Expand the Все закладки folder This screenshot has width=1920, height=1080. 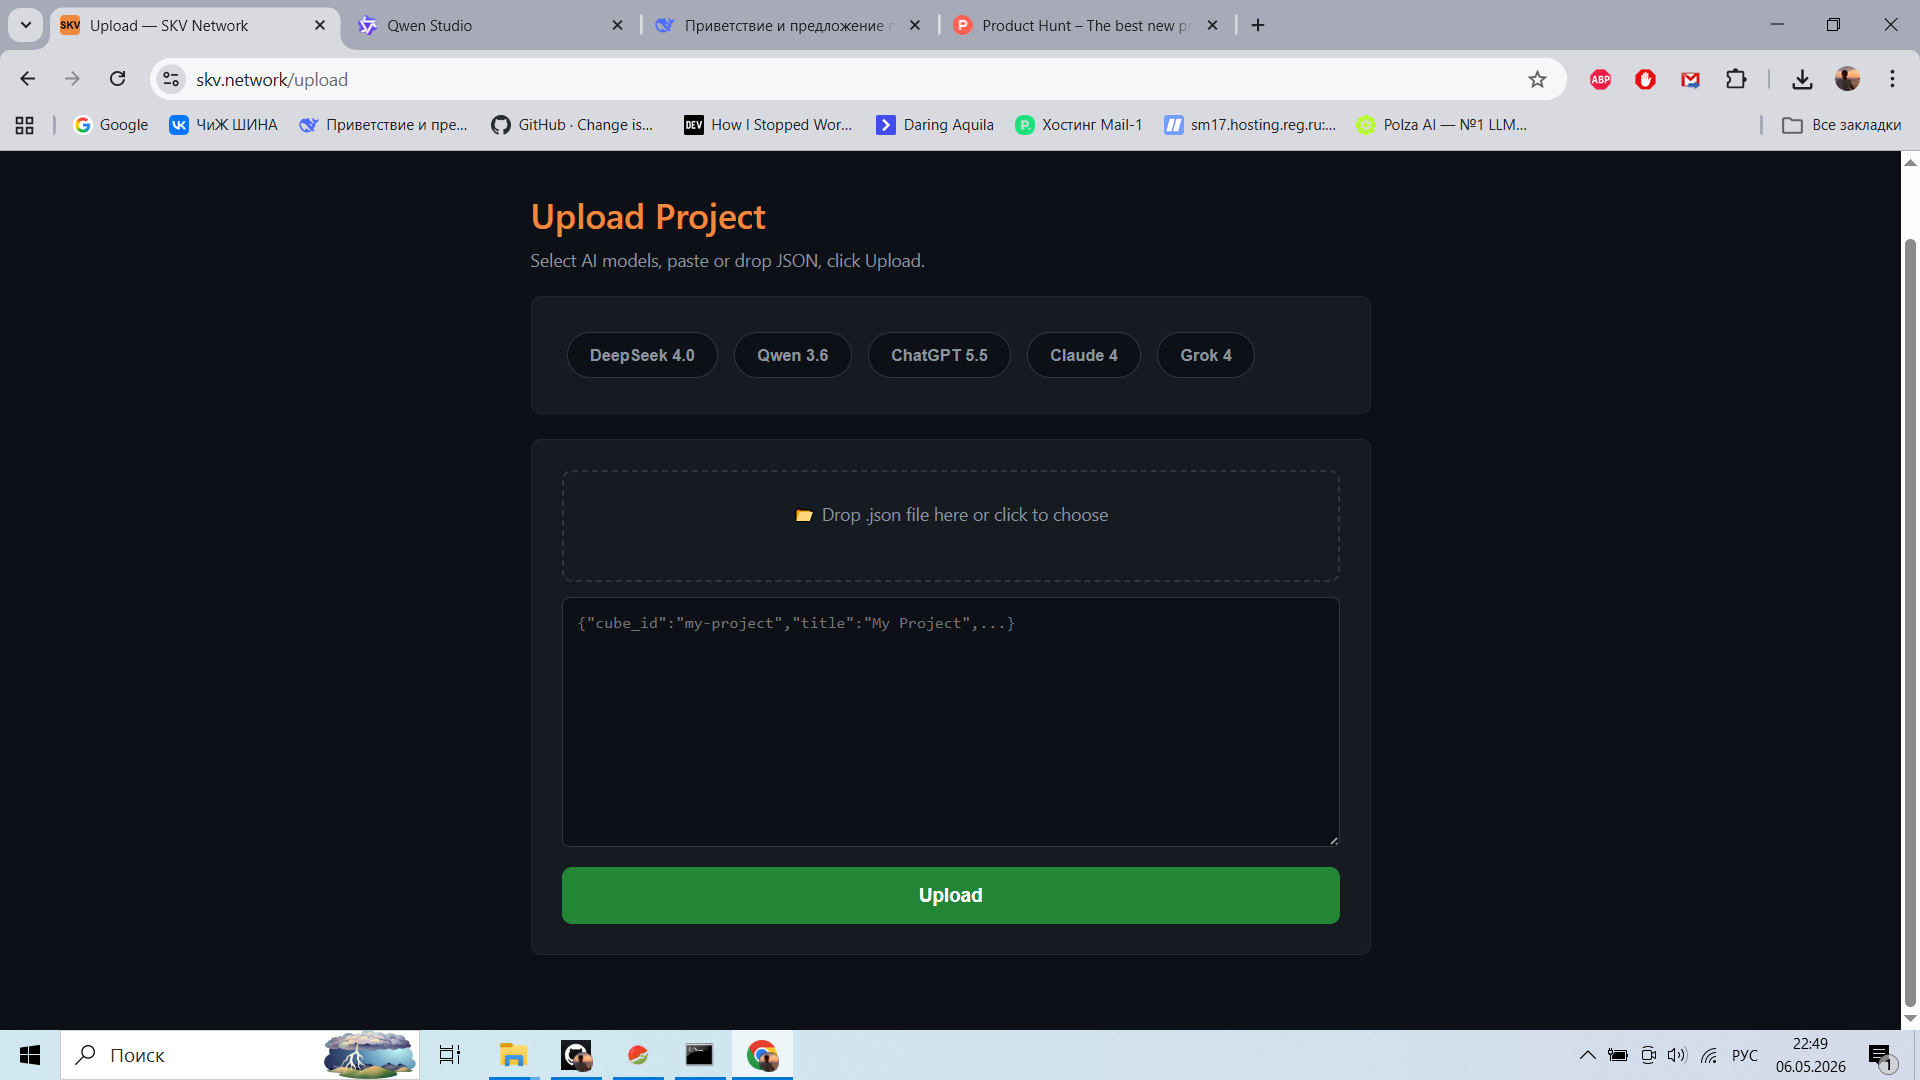(x=1842, y=125)
